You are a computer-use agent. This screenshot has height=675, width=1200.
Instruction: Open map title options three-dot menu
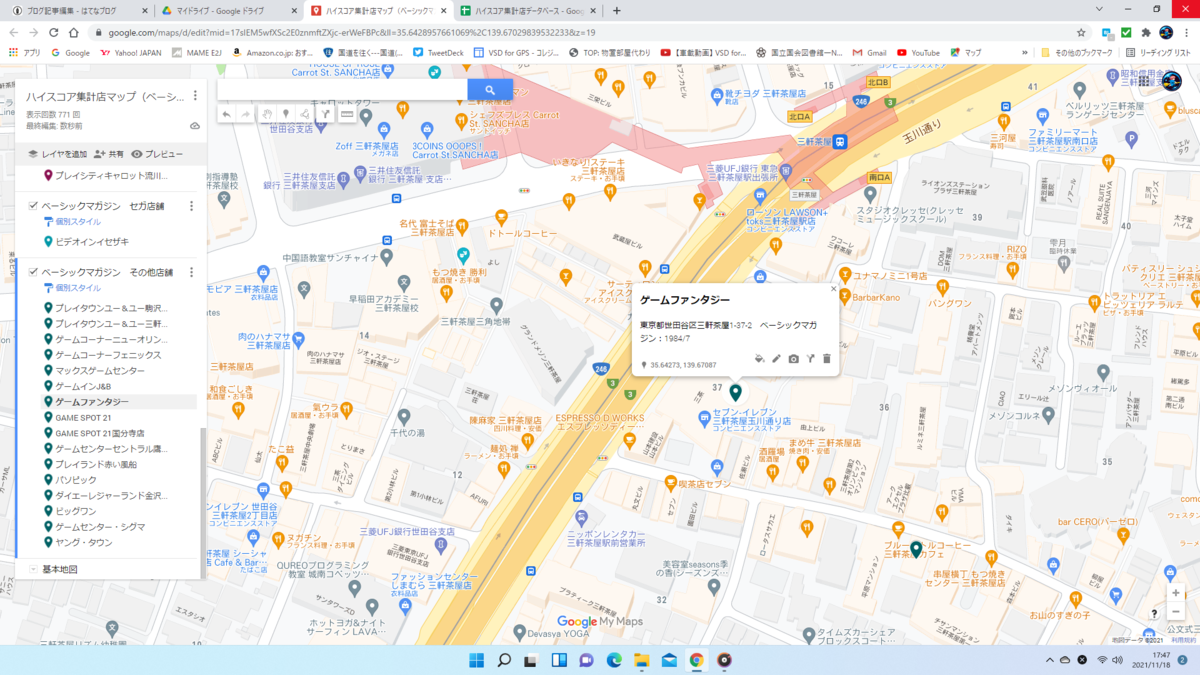(x=195, y=96)
